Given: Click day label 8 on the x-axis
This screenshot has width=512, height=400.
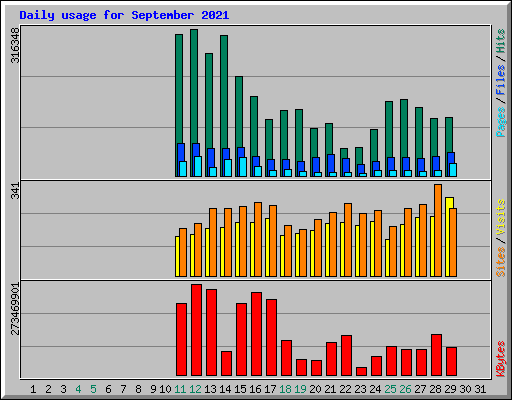Looking at the screenshot, I should (138, 389).
